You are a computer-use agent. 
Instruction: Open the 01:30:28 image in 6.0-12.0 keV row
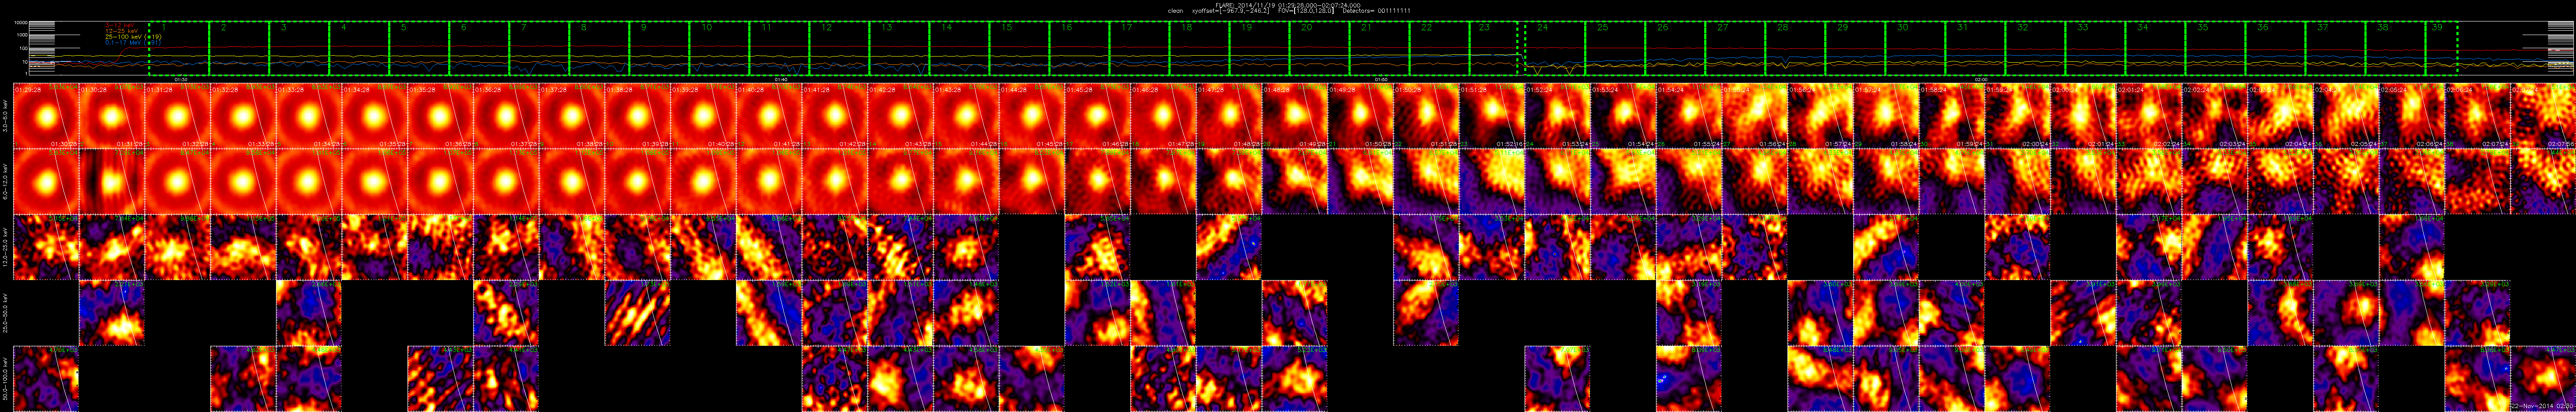tap(112, 182)
